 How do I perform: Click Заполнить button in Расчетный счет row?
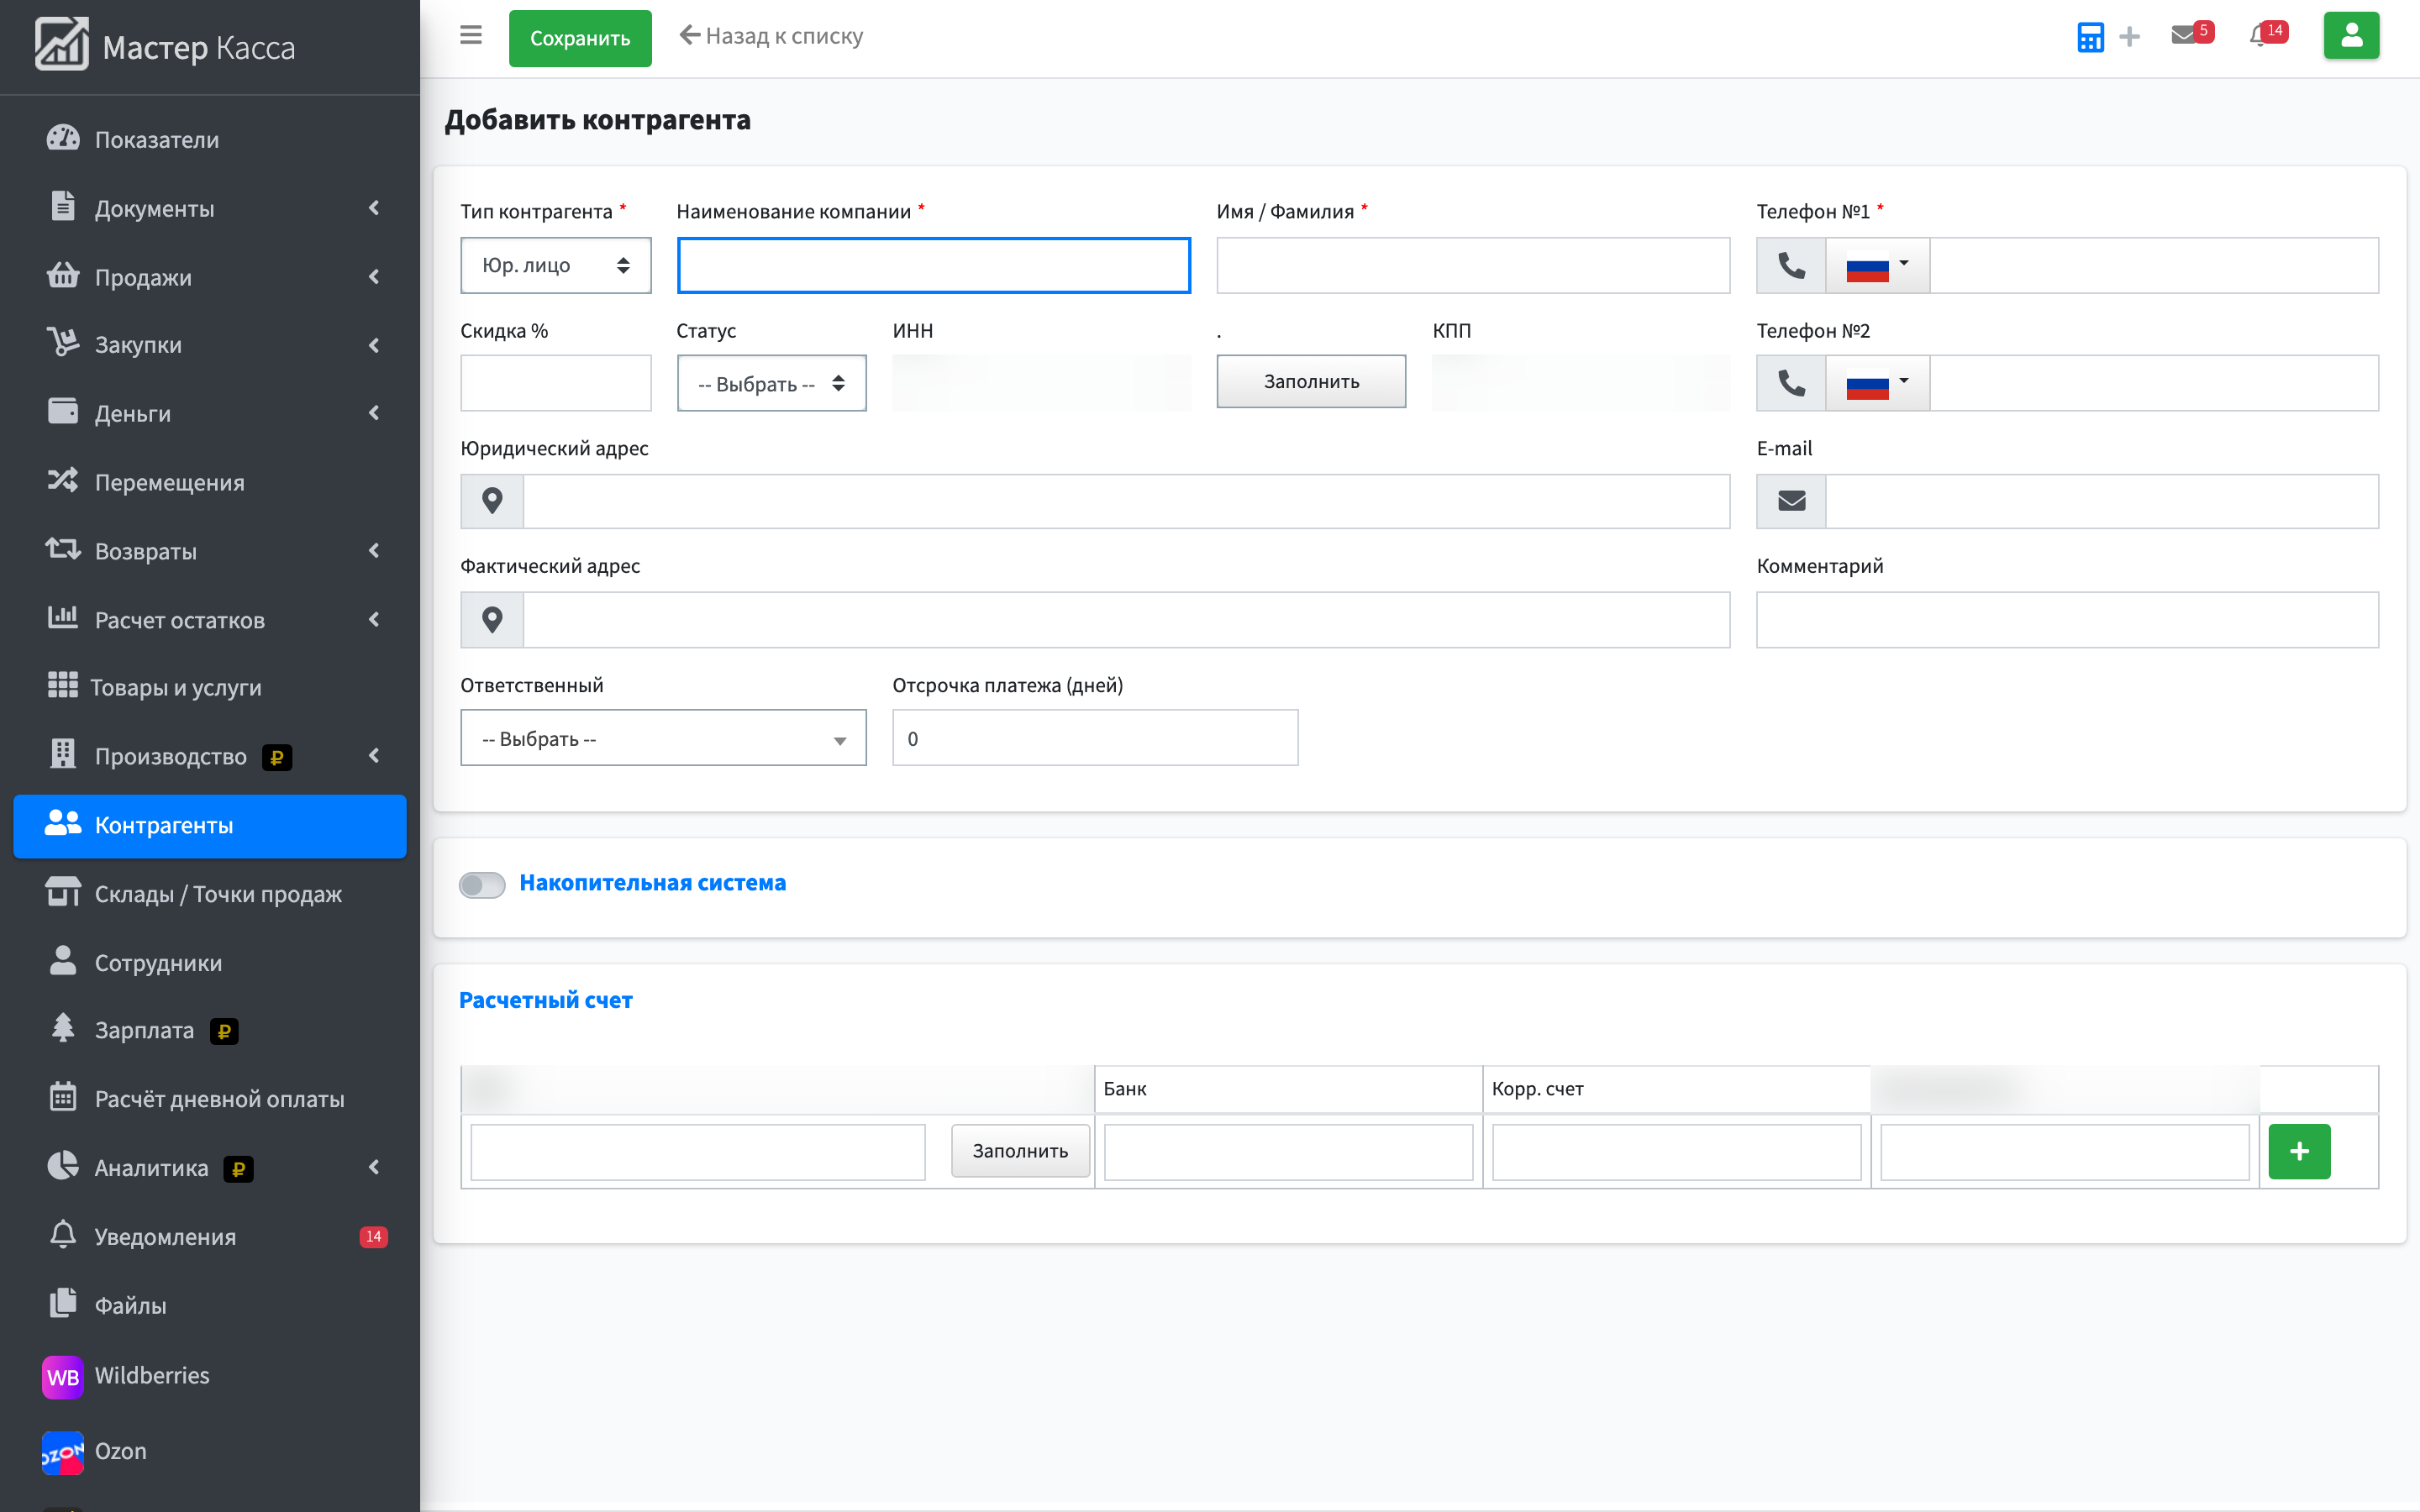1020,1151
